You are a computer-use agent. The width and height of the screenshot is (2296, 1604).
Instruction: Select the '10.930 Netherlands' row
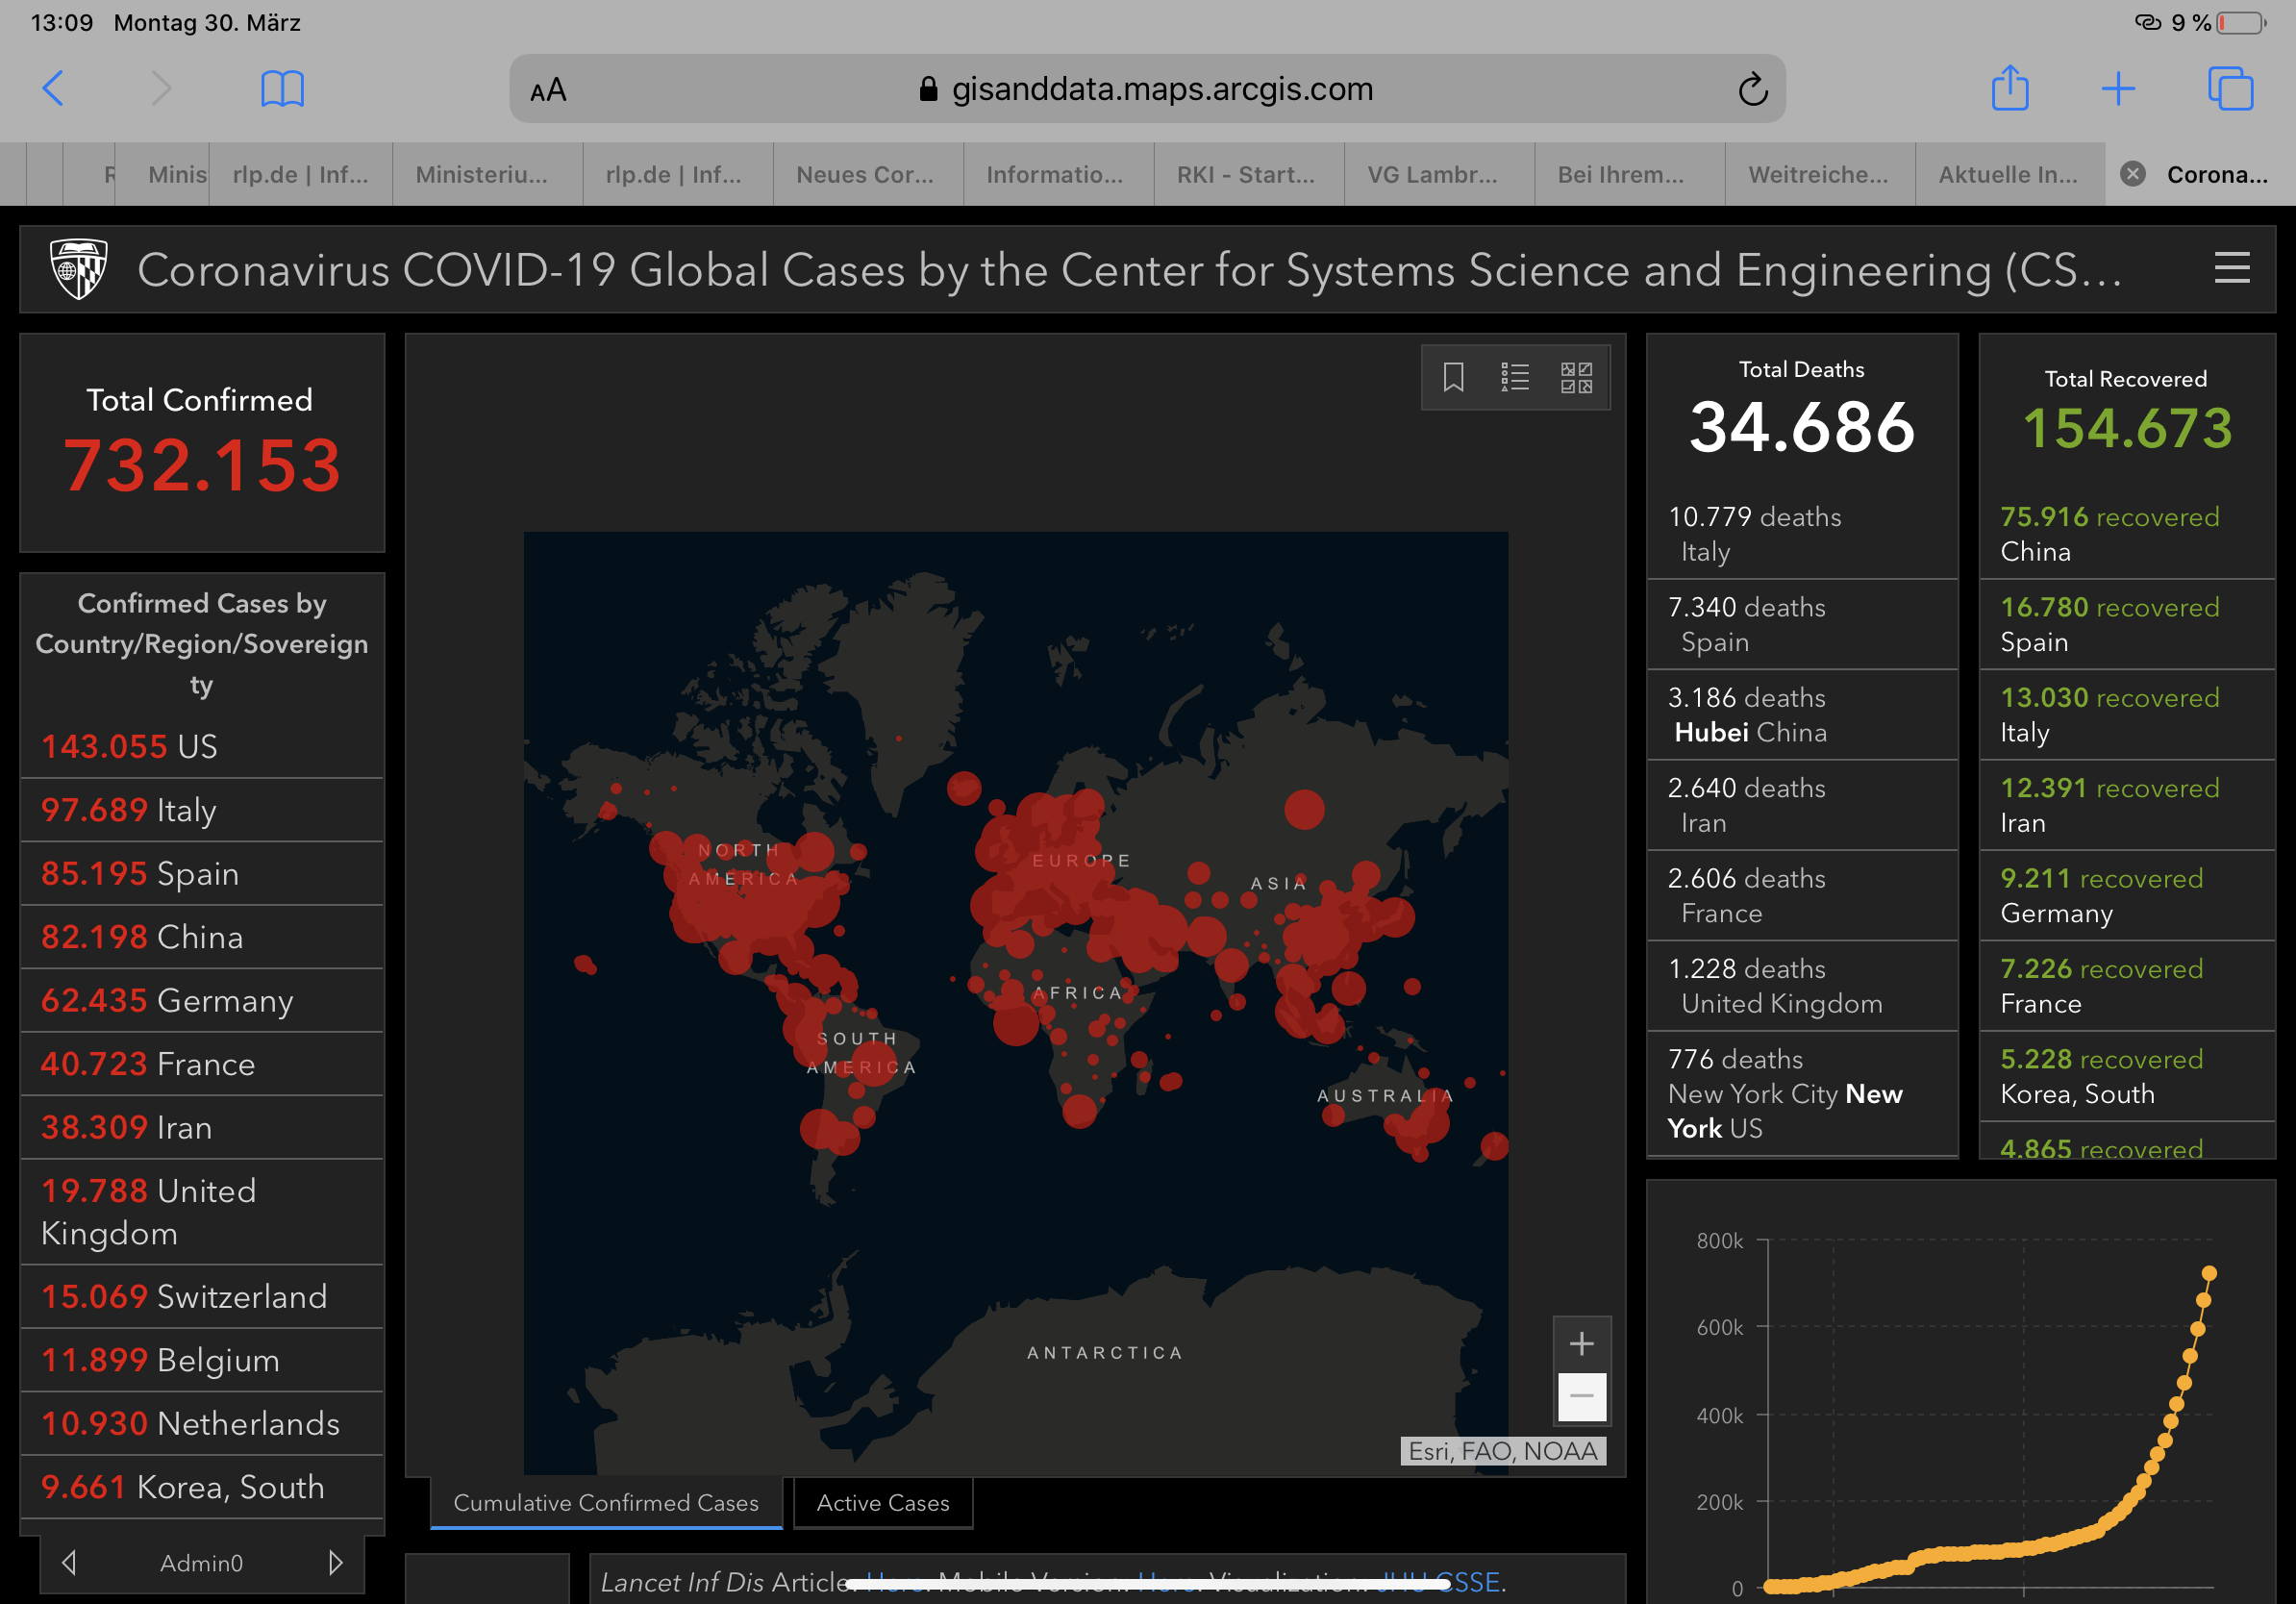click(202, 1423)
